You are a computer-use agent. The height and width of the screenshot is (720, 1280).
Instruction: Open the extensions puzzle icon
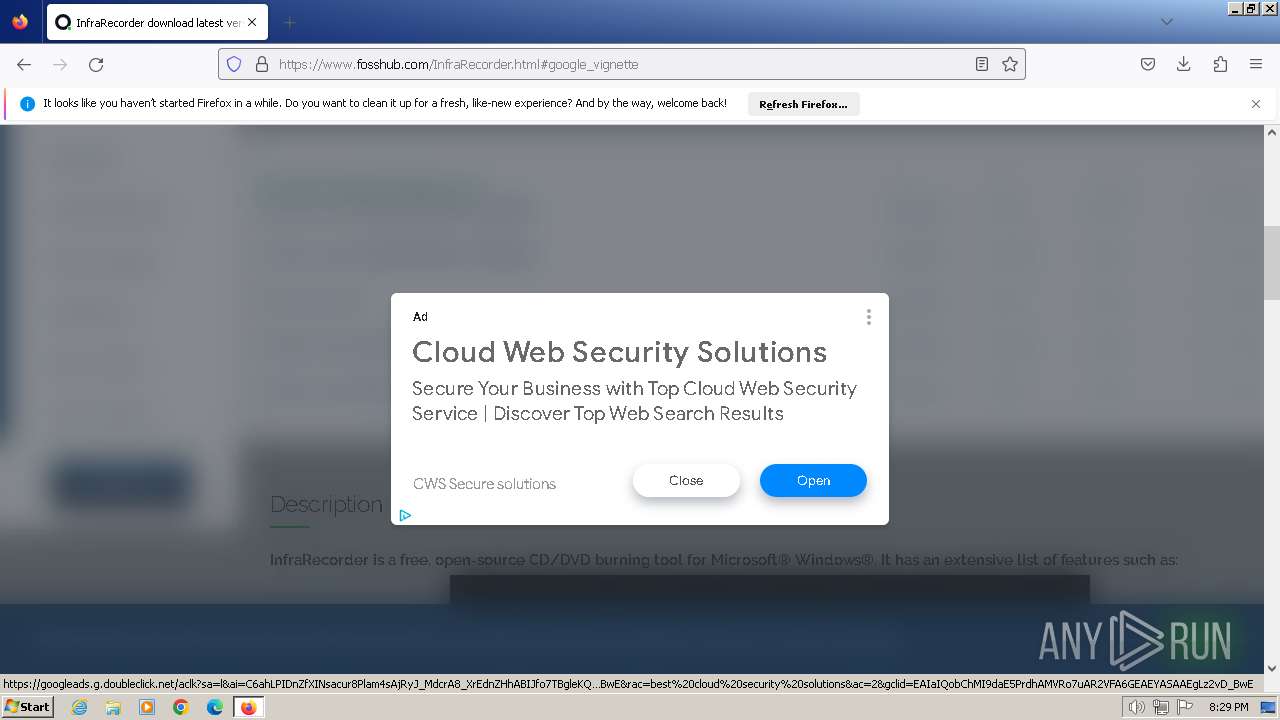coord(1220,64)
